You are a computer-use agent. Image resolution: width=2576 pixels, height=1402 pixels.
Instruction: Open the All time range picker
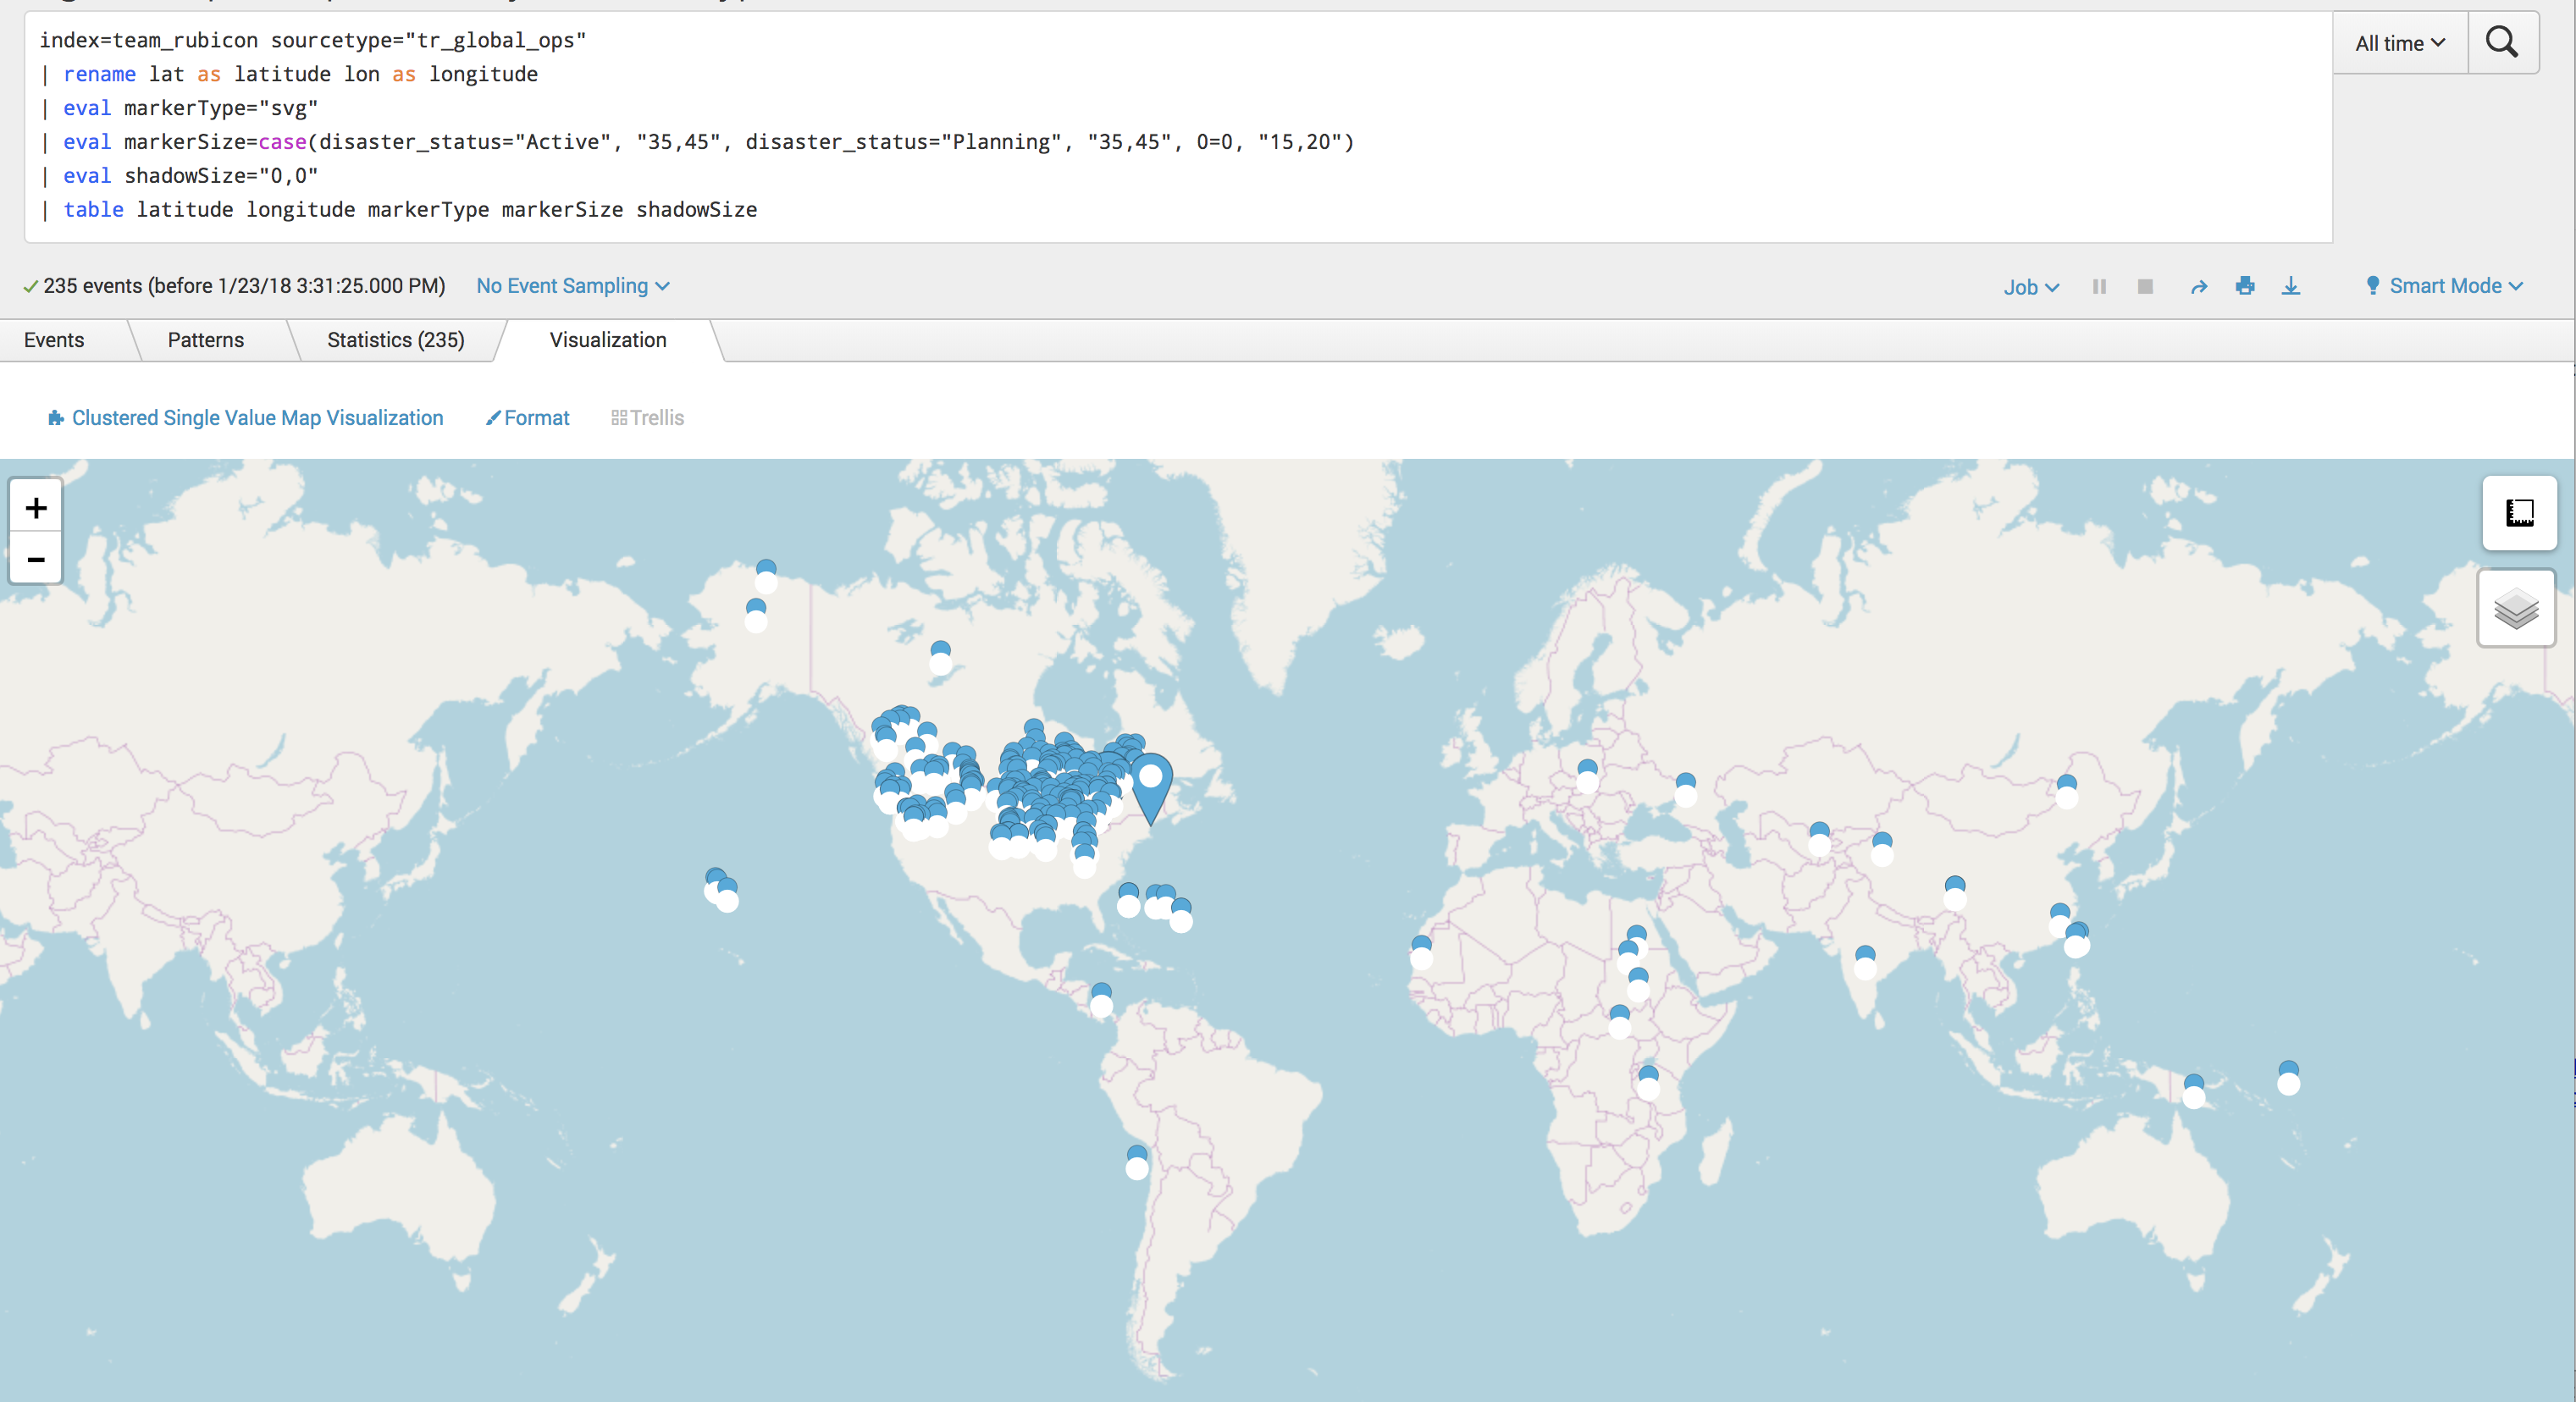(2399, 43)
